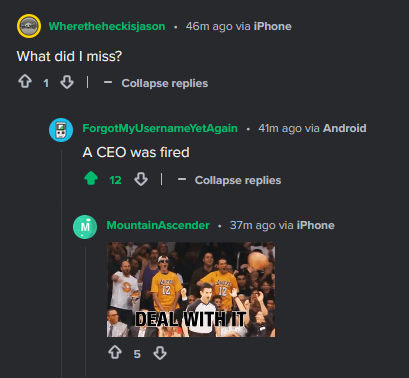Click the thread line under ForgotMyUsernameYetAgain's avatar
This screenshot has height=378, width=409.
(x=61, y=264)
